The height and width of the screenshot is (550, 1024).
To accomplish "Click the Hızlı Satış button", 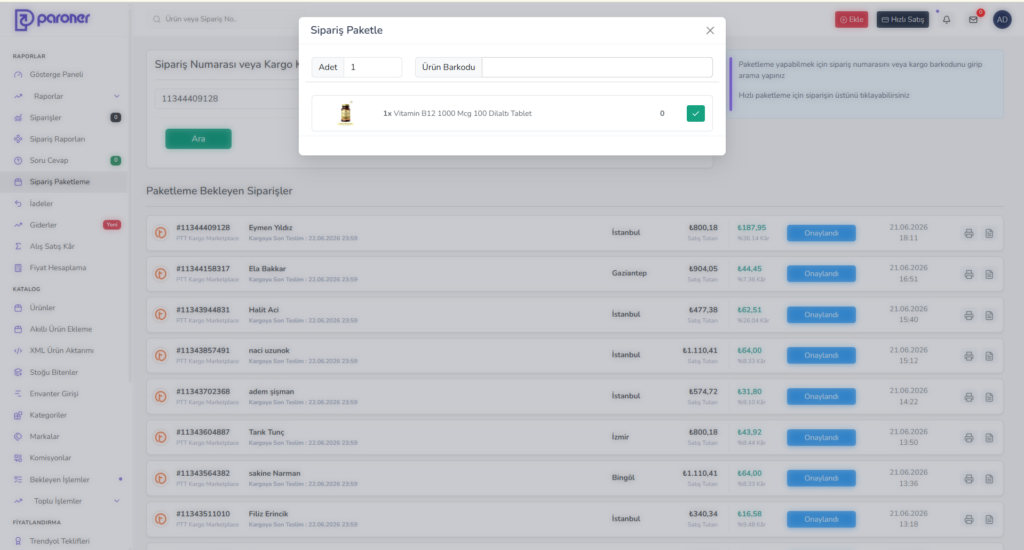I will point(903,20).
